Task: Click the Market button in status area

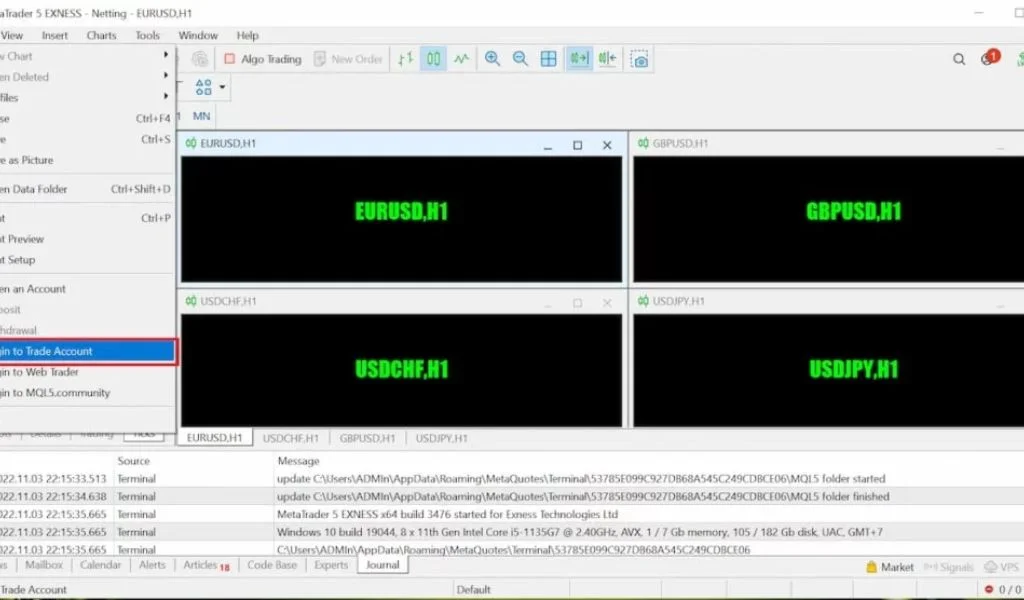Action: [x=889, y=567]
